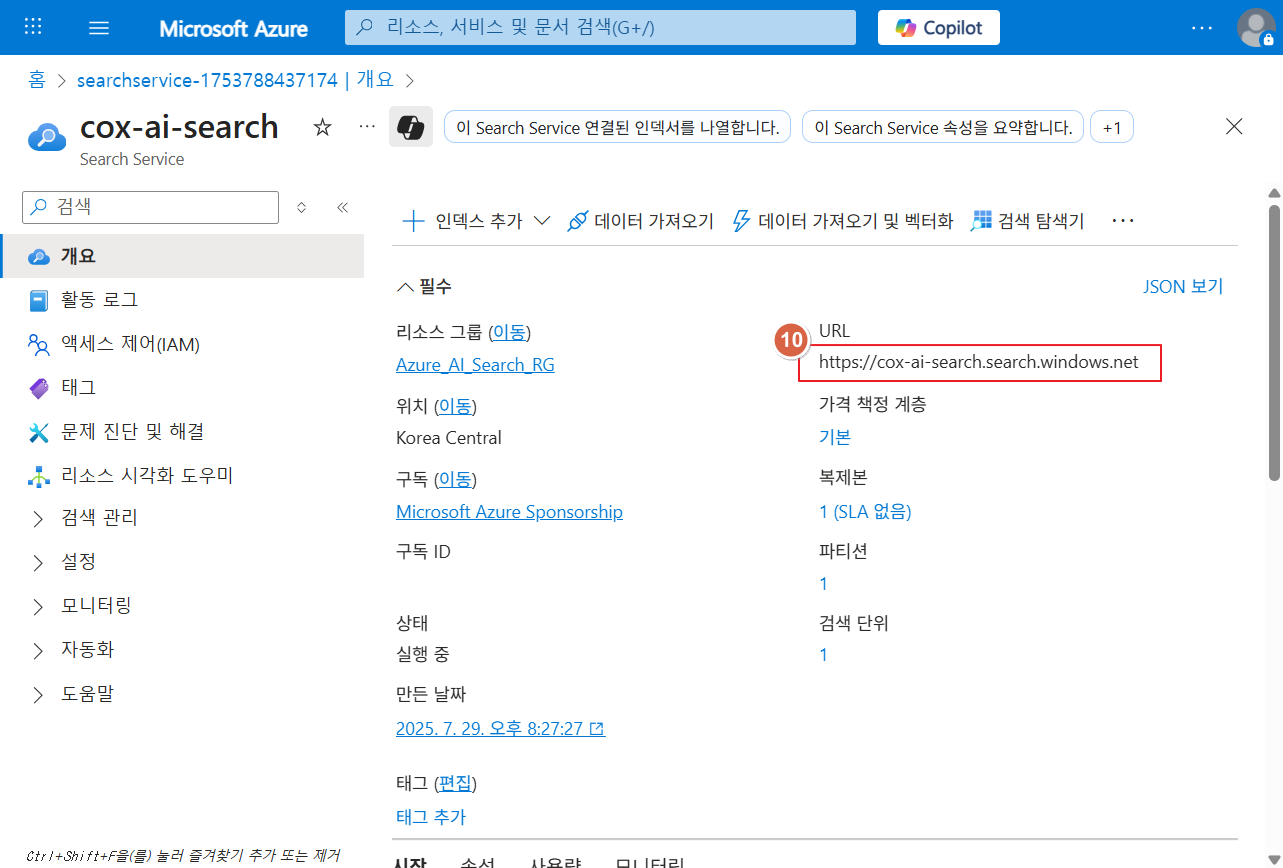Screen dimensions: 1283x868
Task: Open the 인덱스 추가 dropdown arrow
Action: pyautogui.click(x=542, y=221)
